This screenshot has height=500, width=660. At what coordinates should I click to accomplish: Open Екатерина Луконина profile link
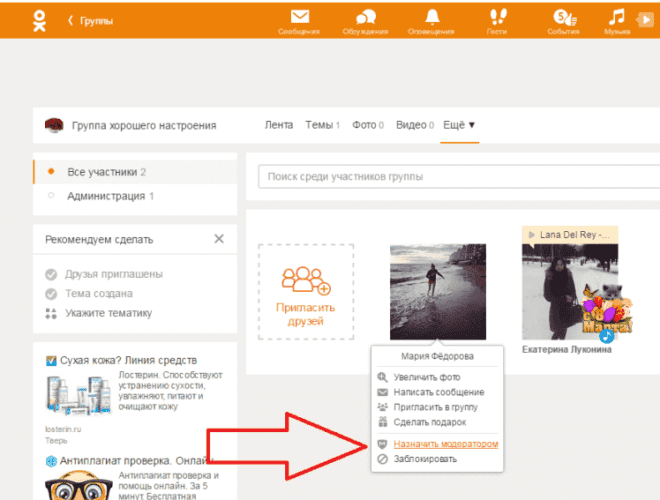[568, 351]
